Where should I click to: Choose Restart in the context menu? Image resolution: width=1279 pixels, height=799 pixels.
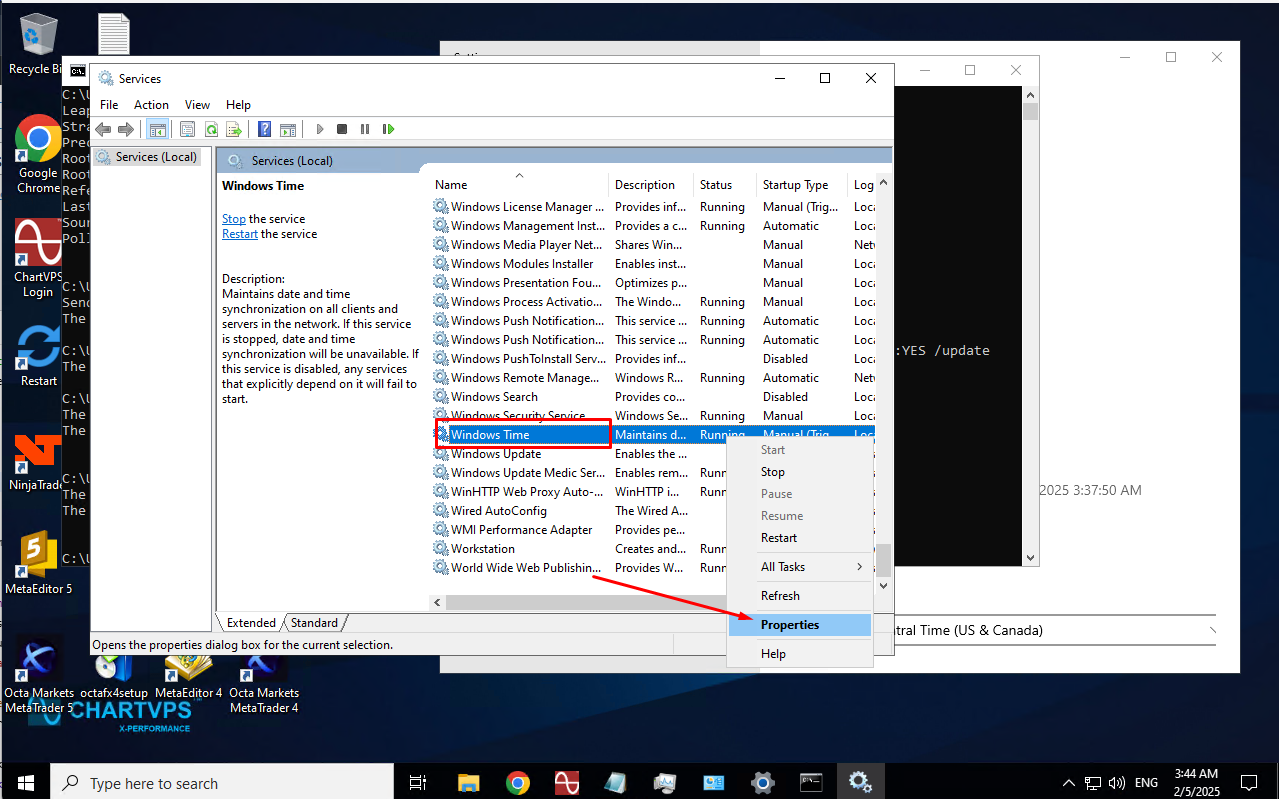(800, 538)
